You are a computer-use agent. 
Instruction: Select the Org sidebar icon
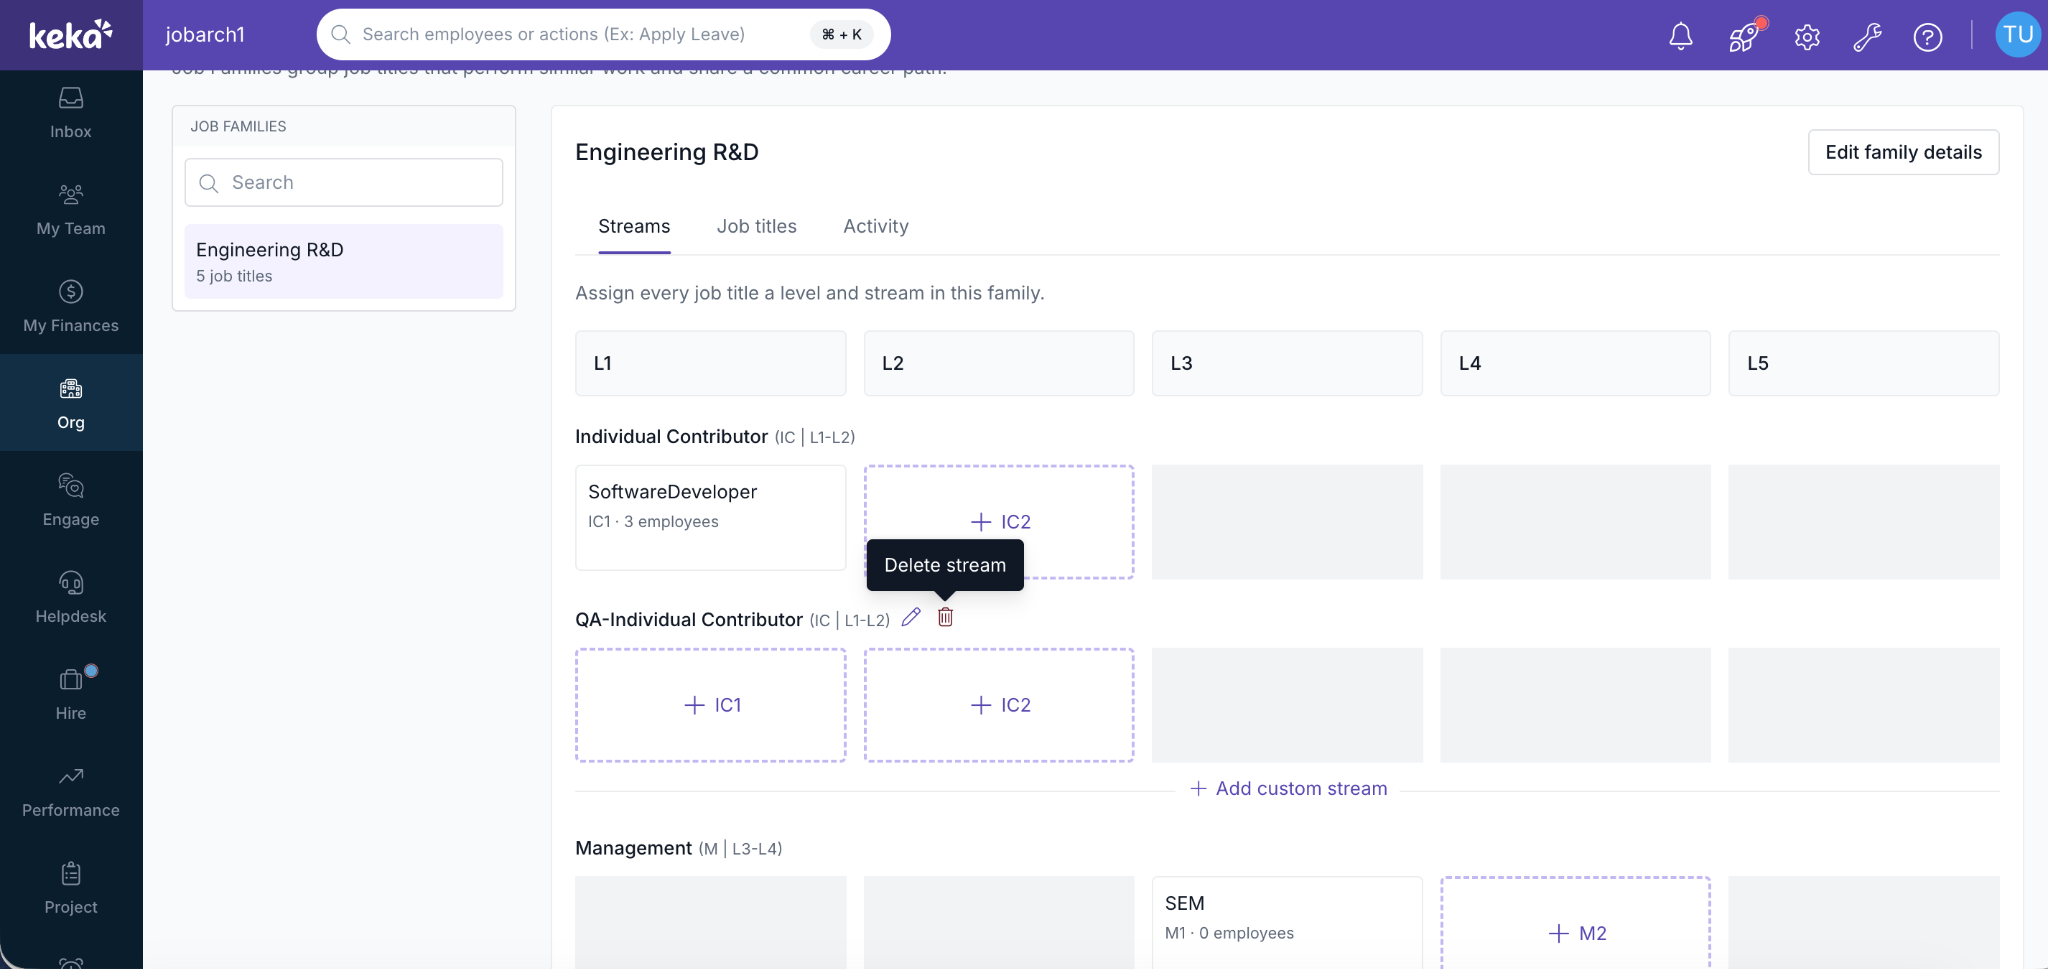pyautogui.click(x=71, y=404)
